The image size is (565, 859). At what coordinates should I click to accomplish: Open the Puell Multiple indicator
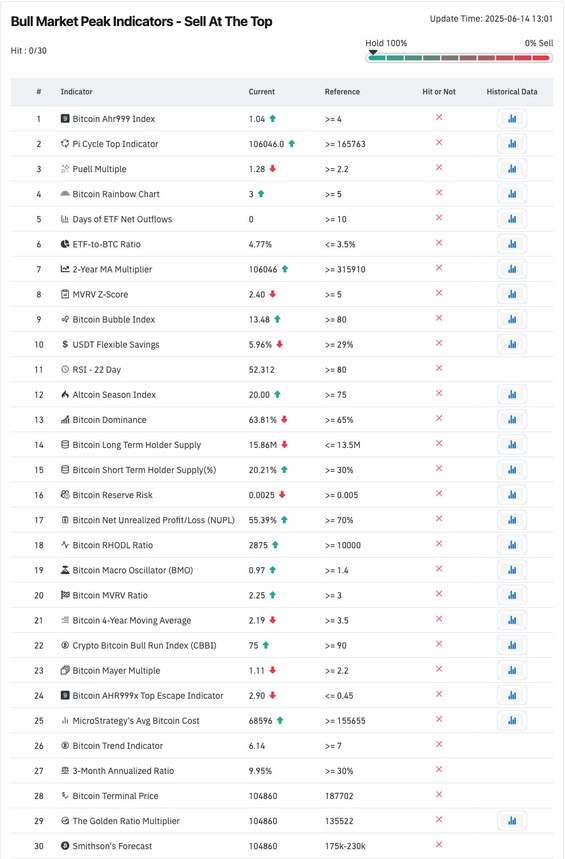point(99,169)
